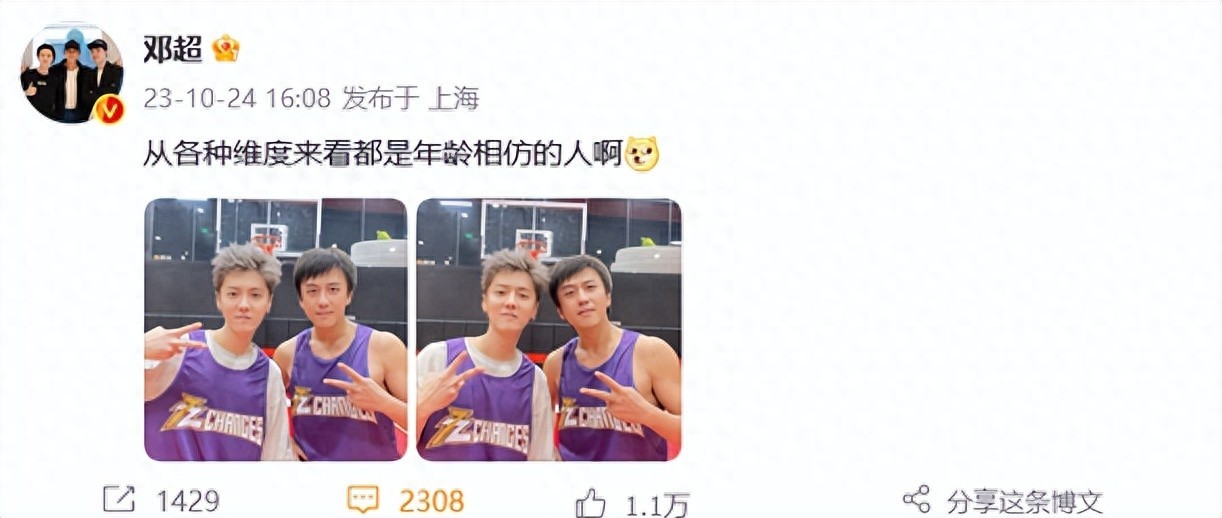Open the left photo of the post
This screenshot has height=518, width=1222.
[x=276, y=329]
